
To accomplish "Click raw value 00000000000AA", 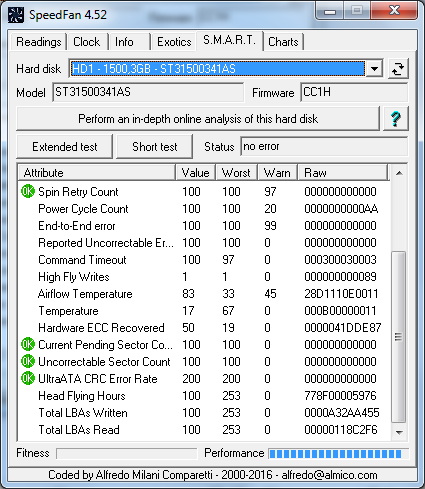I will [x=341, y=209].
